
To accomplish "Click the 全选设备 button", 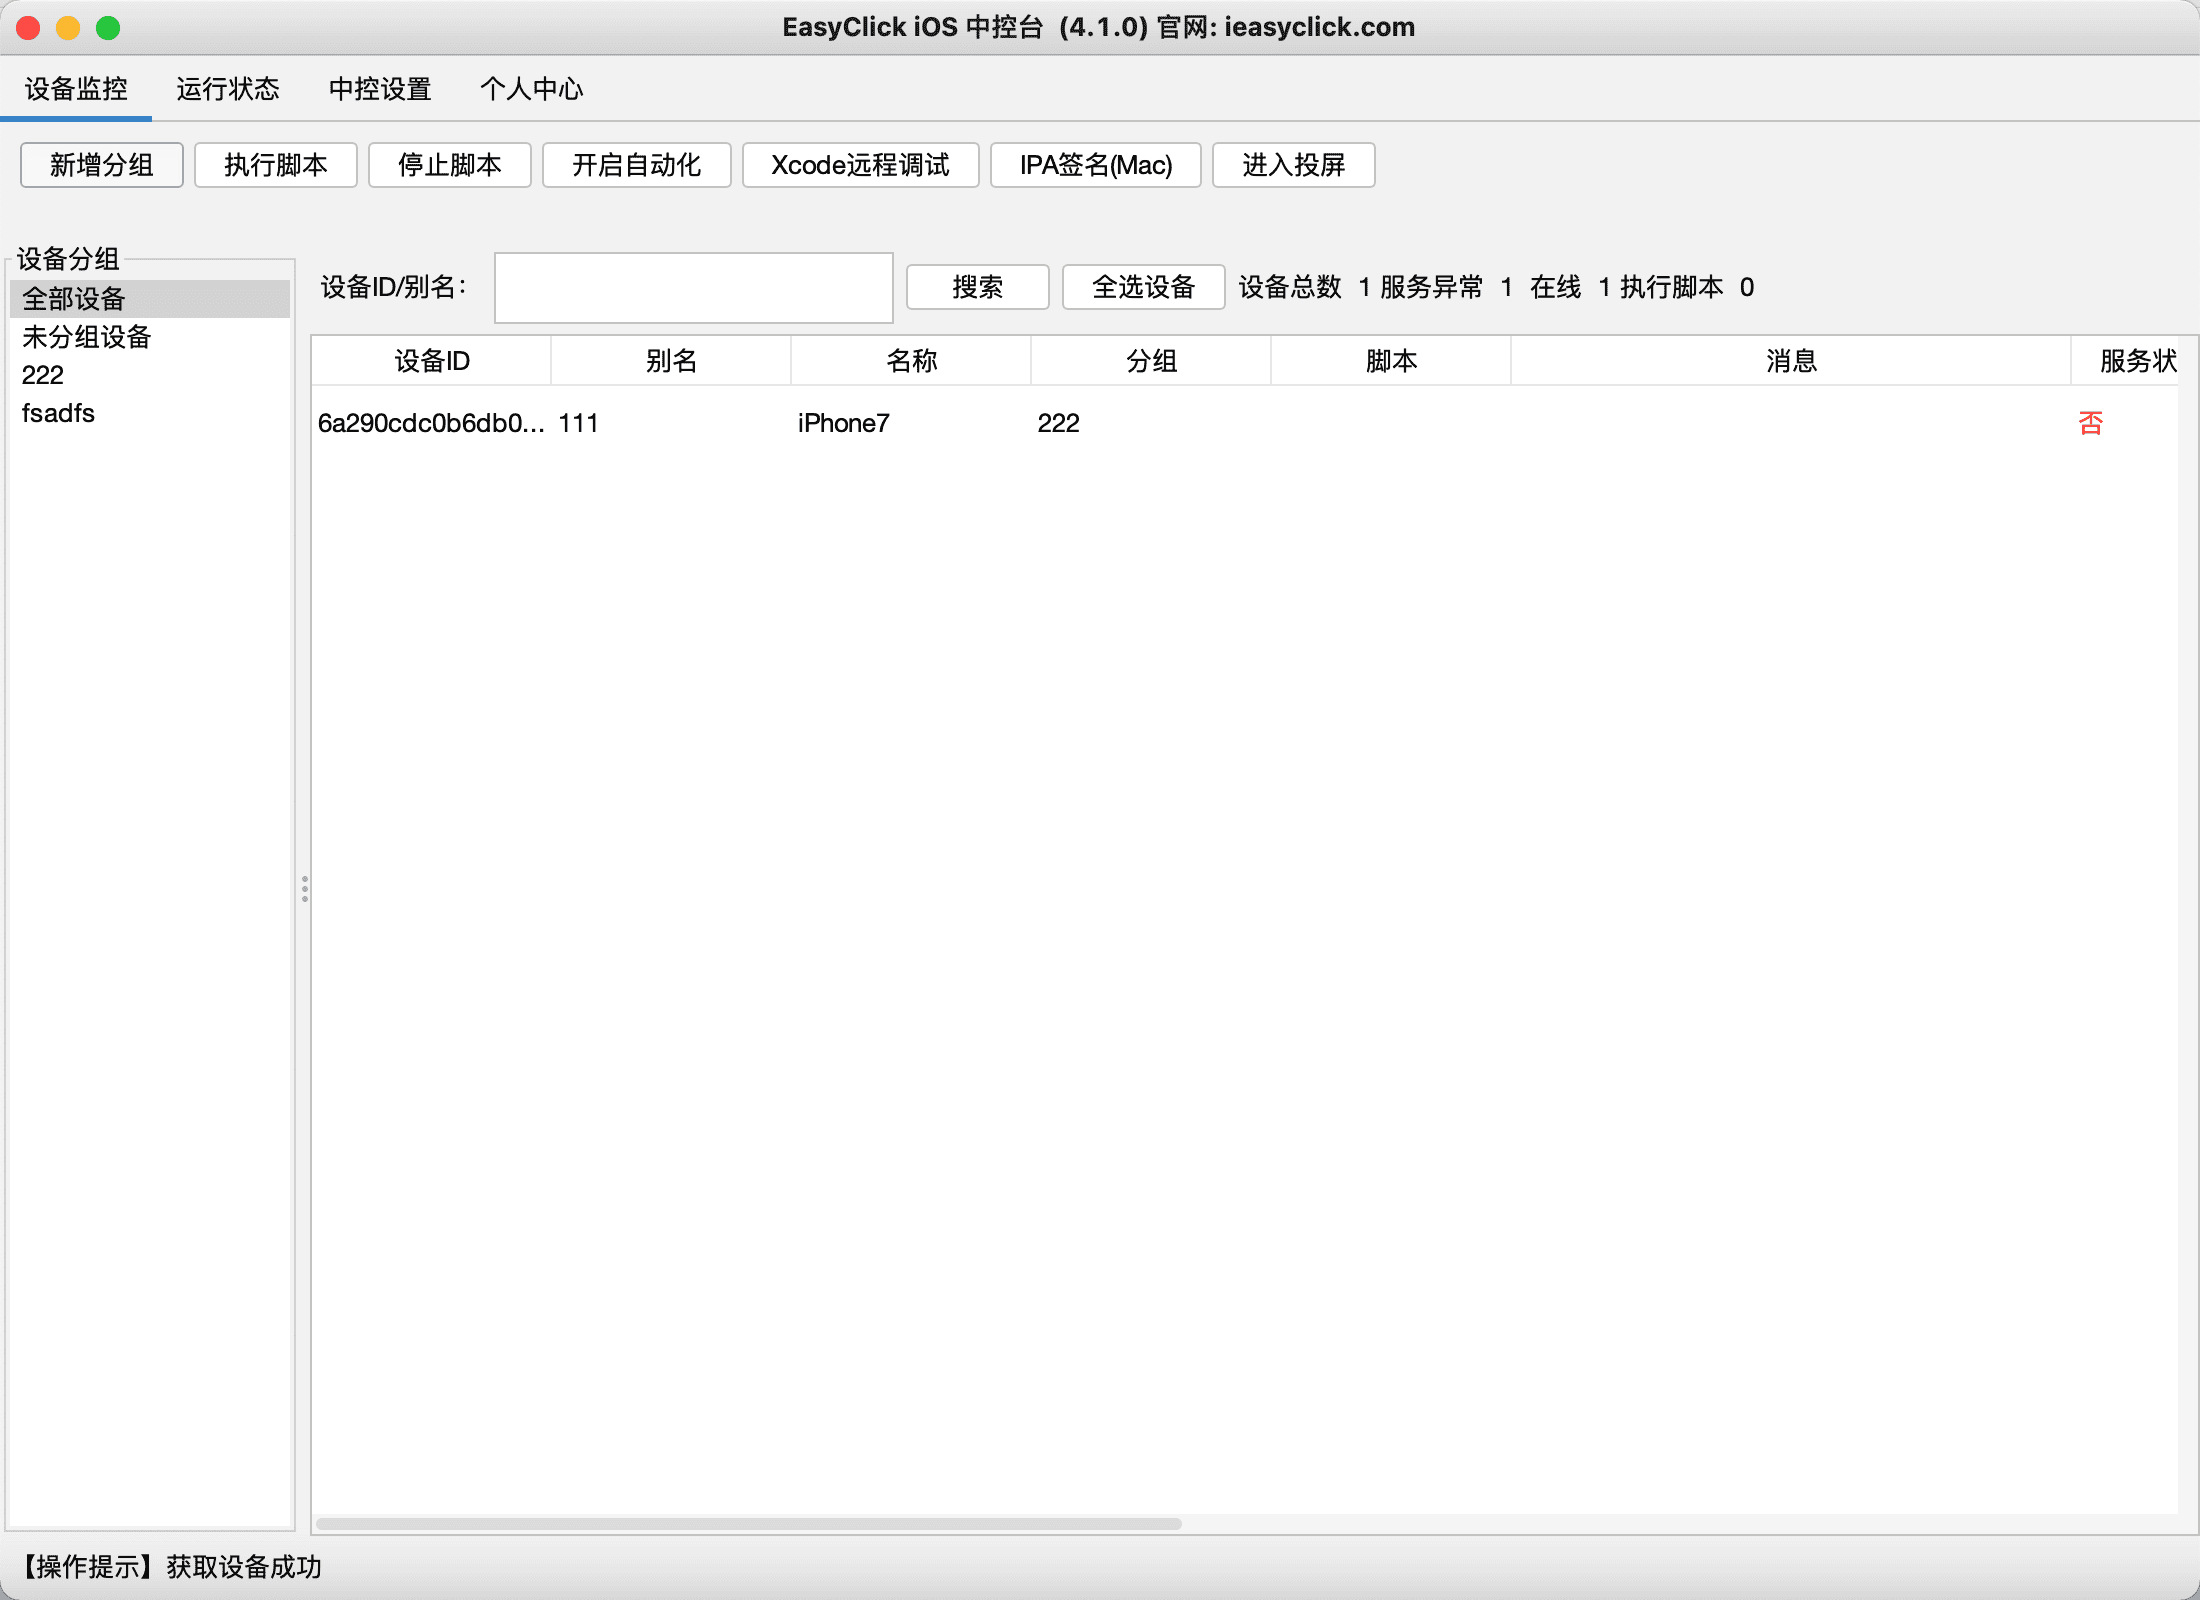I will (1143, 288).
